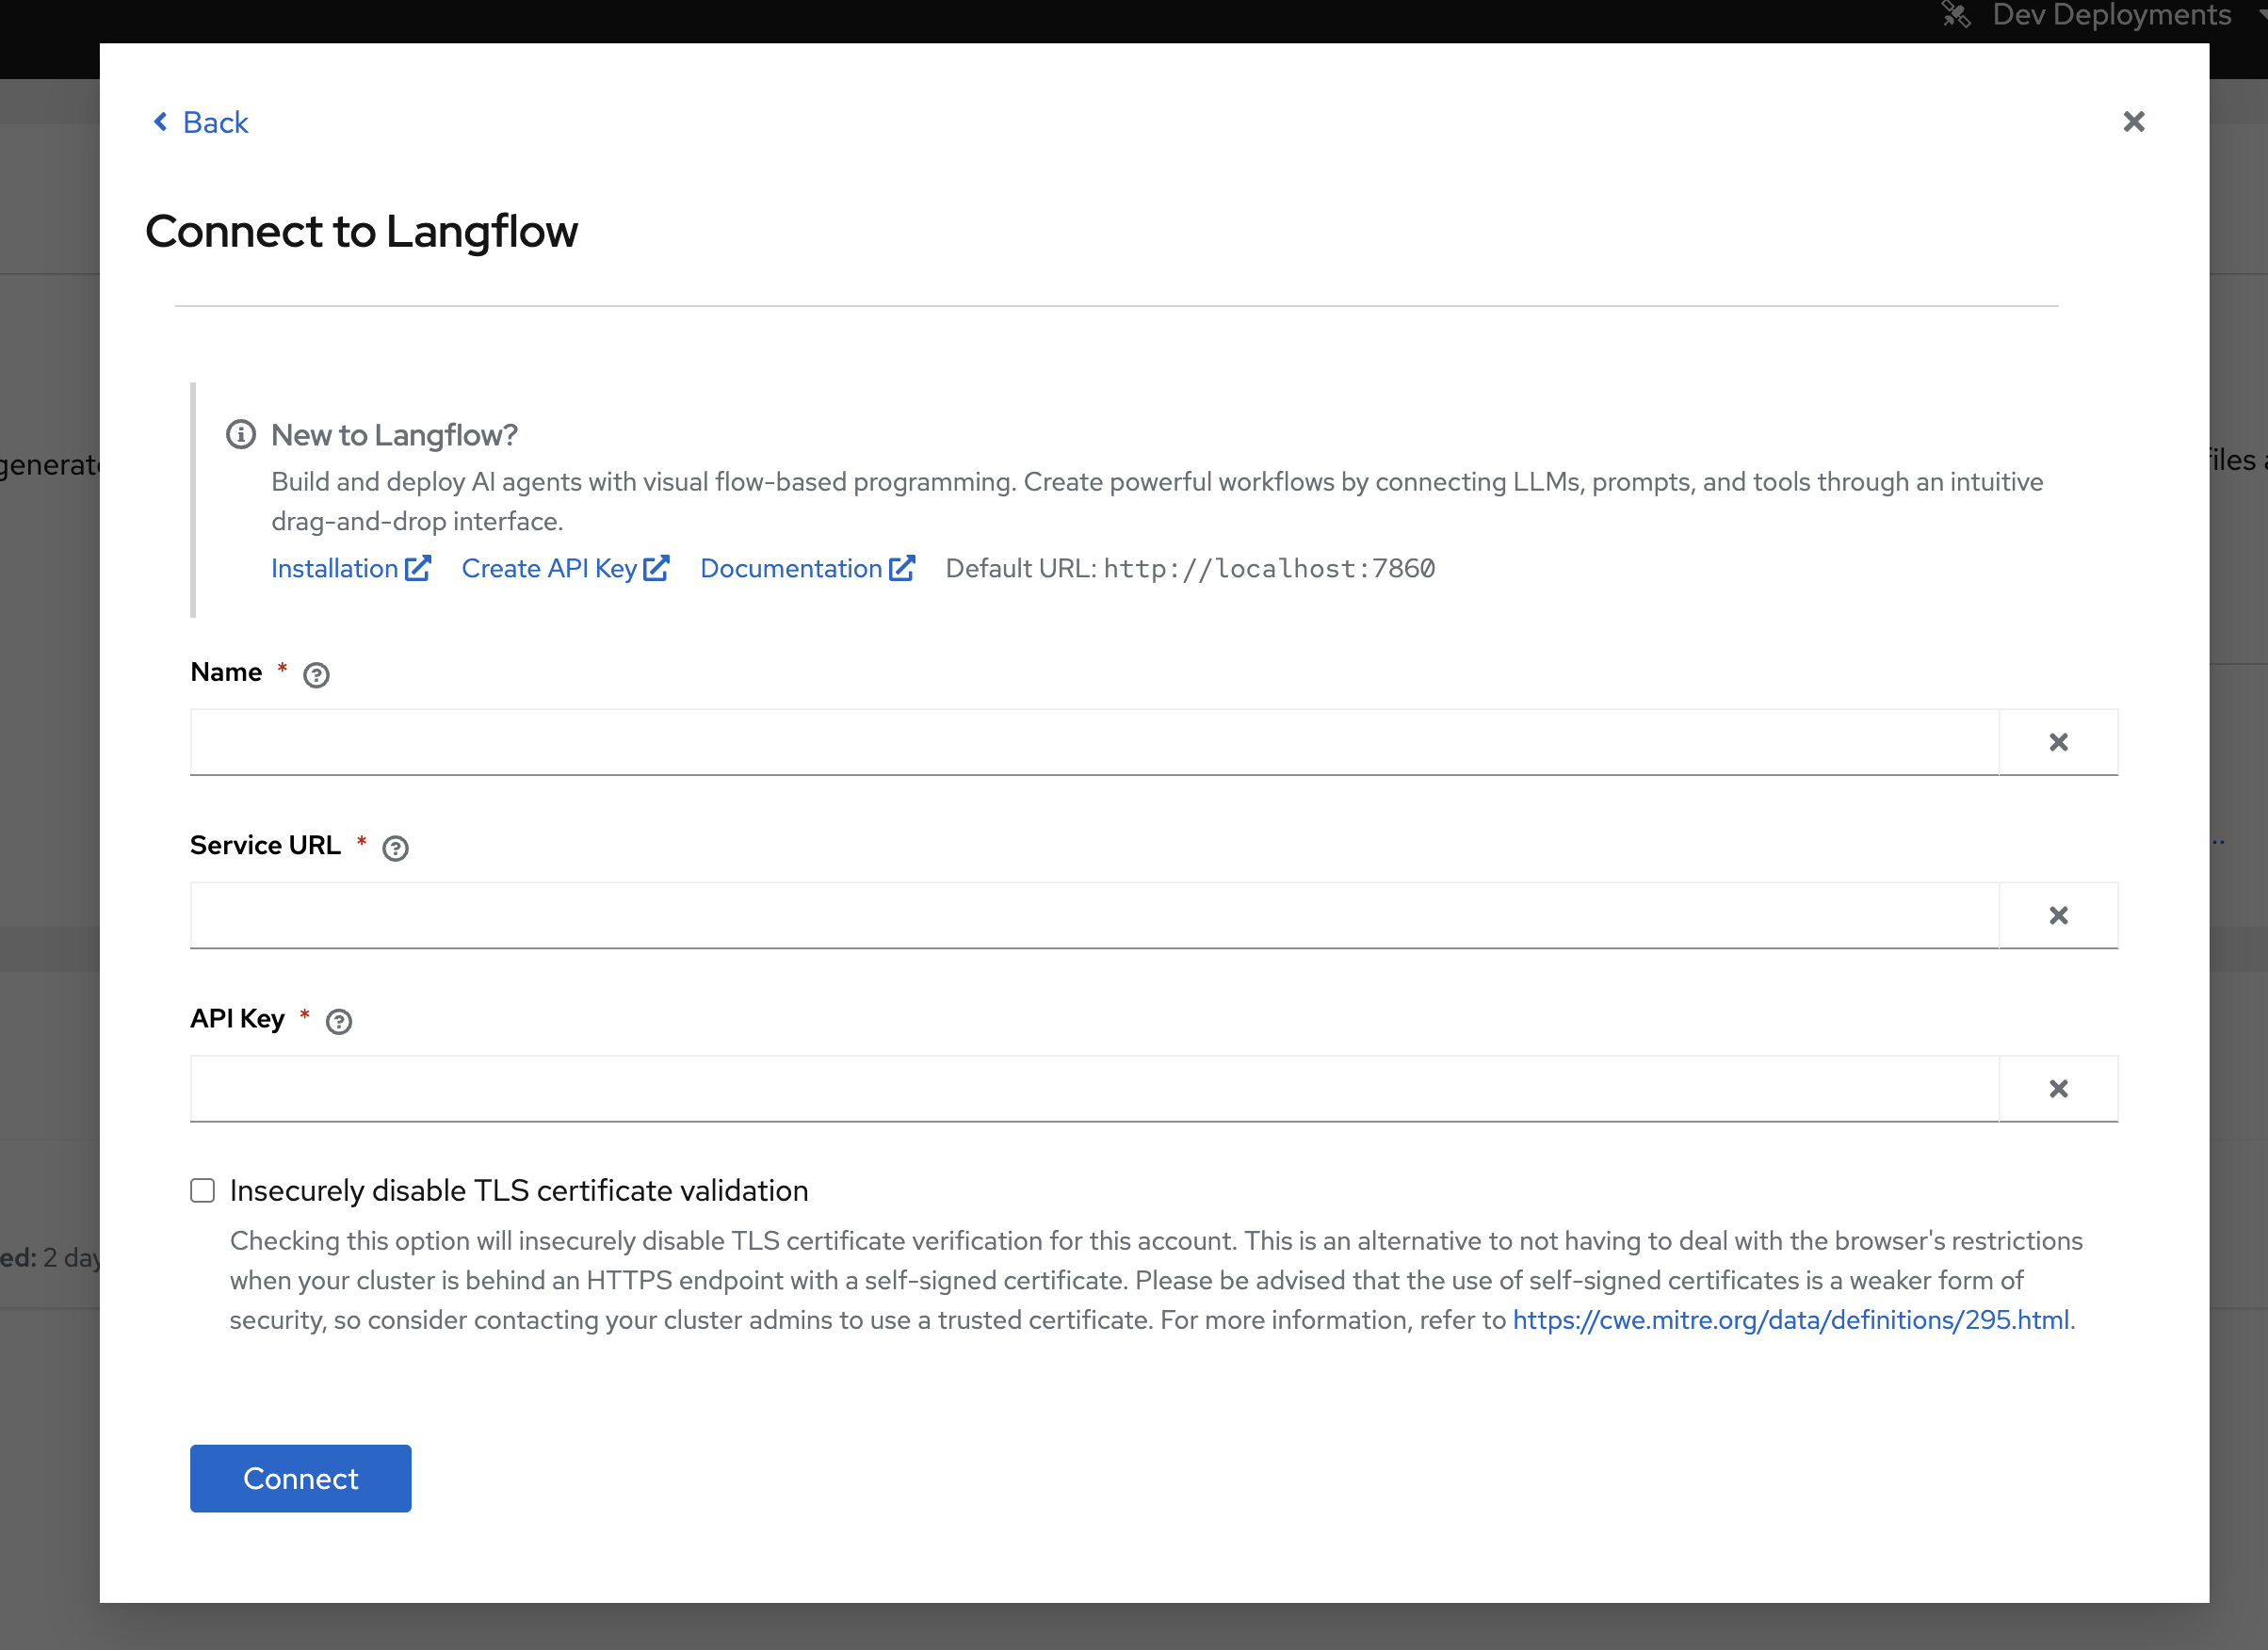Open the cwe.mitre.org definitions link
The height and width of the screenshot is (1650, 2268).
[1790, 1320]
